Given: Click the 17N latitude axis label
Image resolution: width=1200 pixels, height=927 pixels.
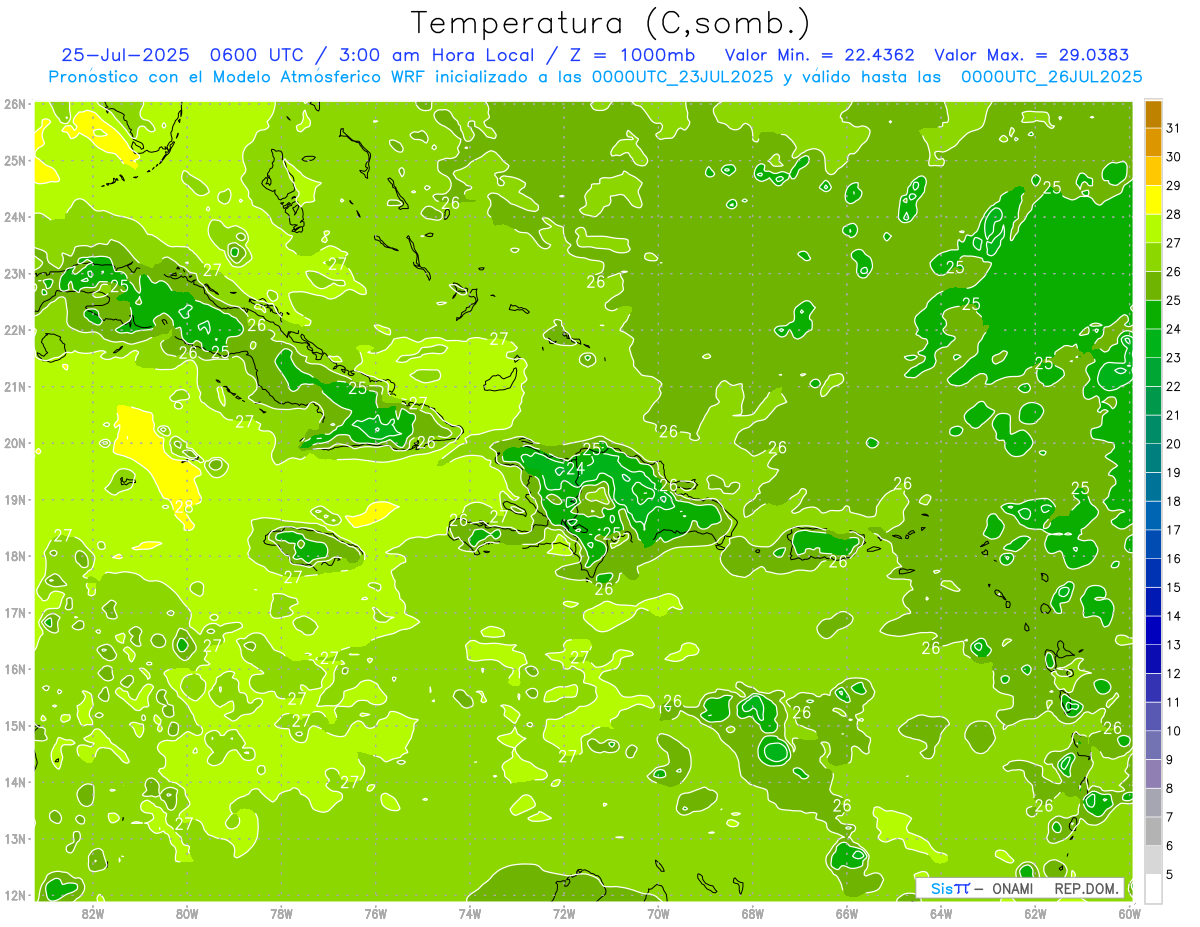Looking at the screenshot, I should pos(14,612).
